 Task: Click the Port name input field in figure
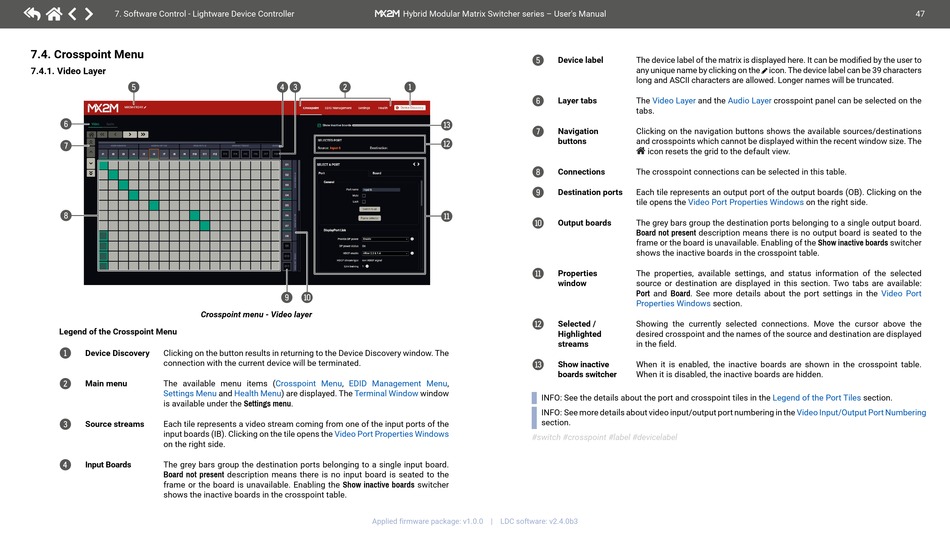[381, 190]
